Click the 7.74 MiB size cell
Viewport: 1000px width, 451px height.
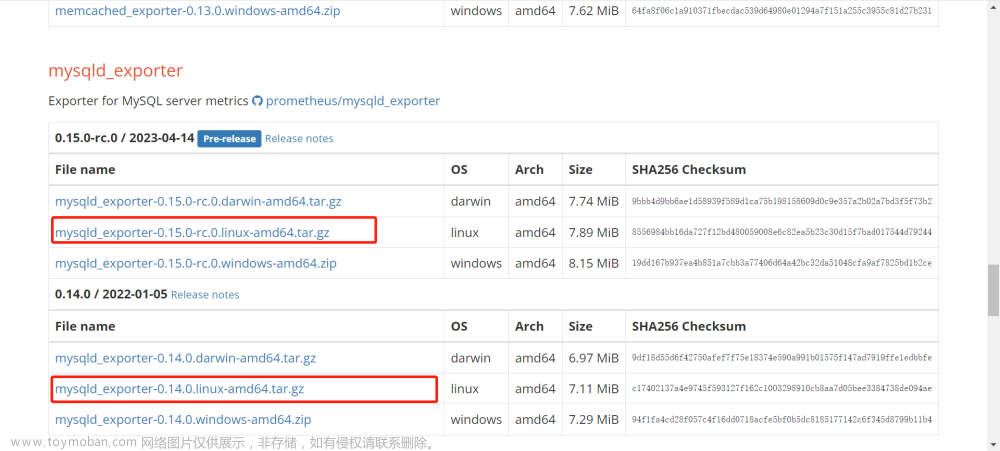tap(594, 202)
